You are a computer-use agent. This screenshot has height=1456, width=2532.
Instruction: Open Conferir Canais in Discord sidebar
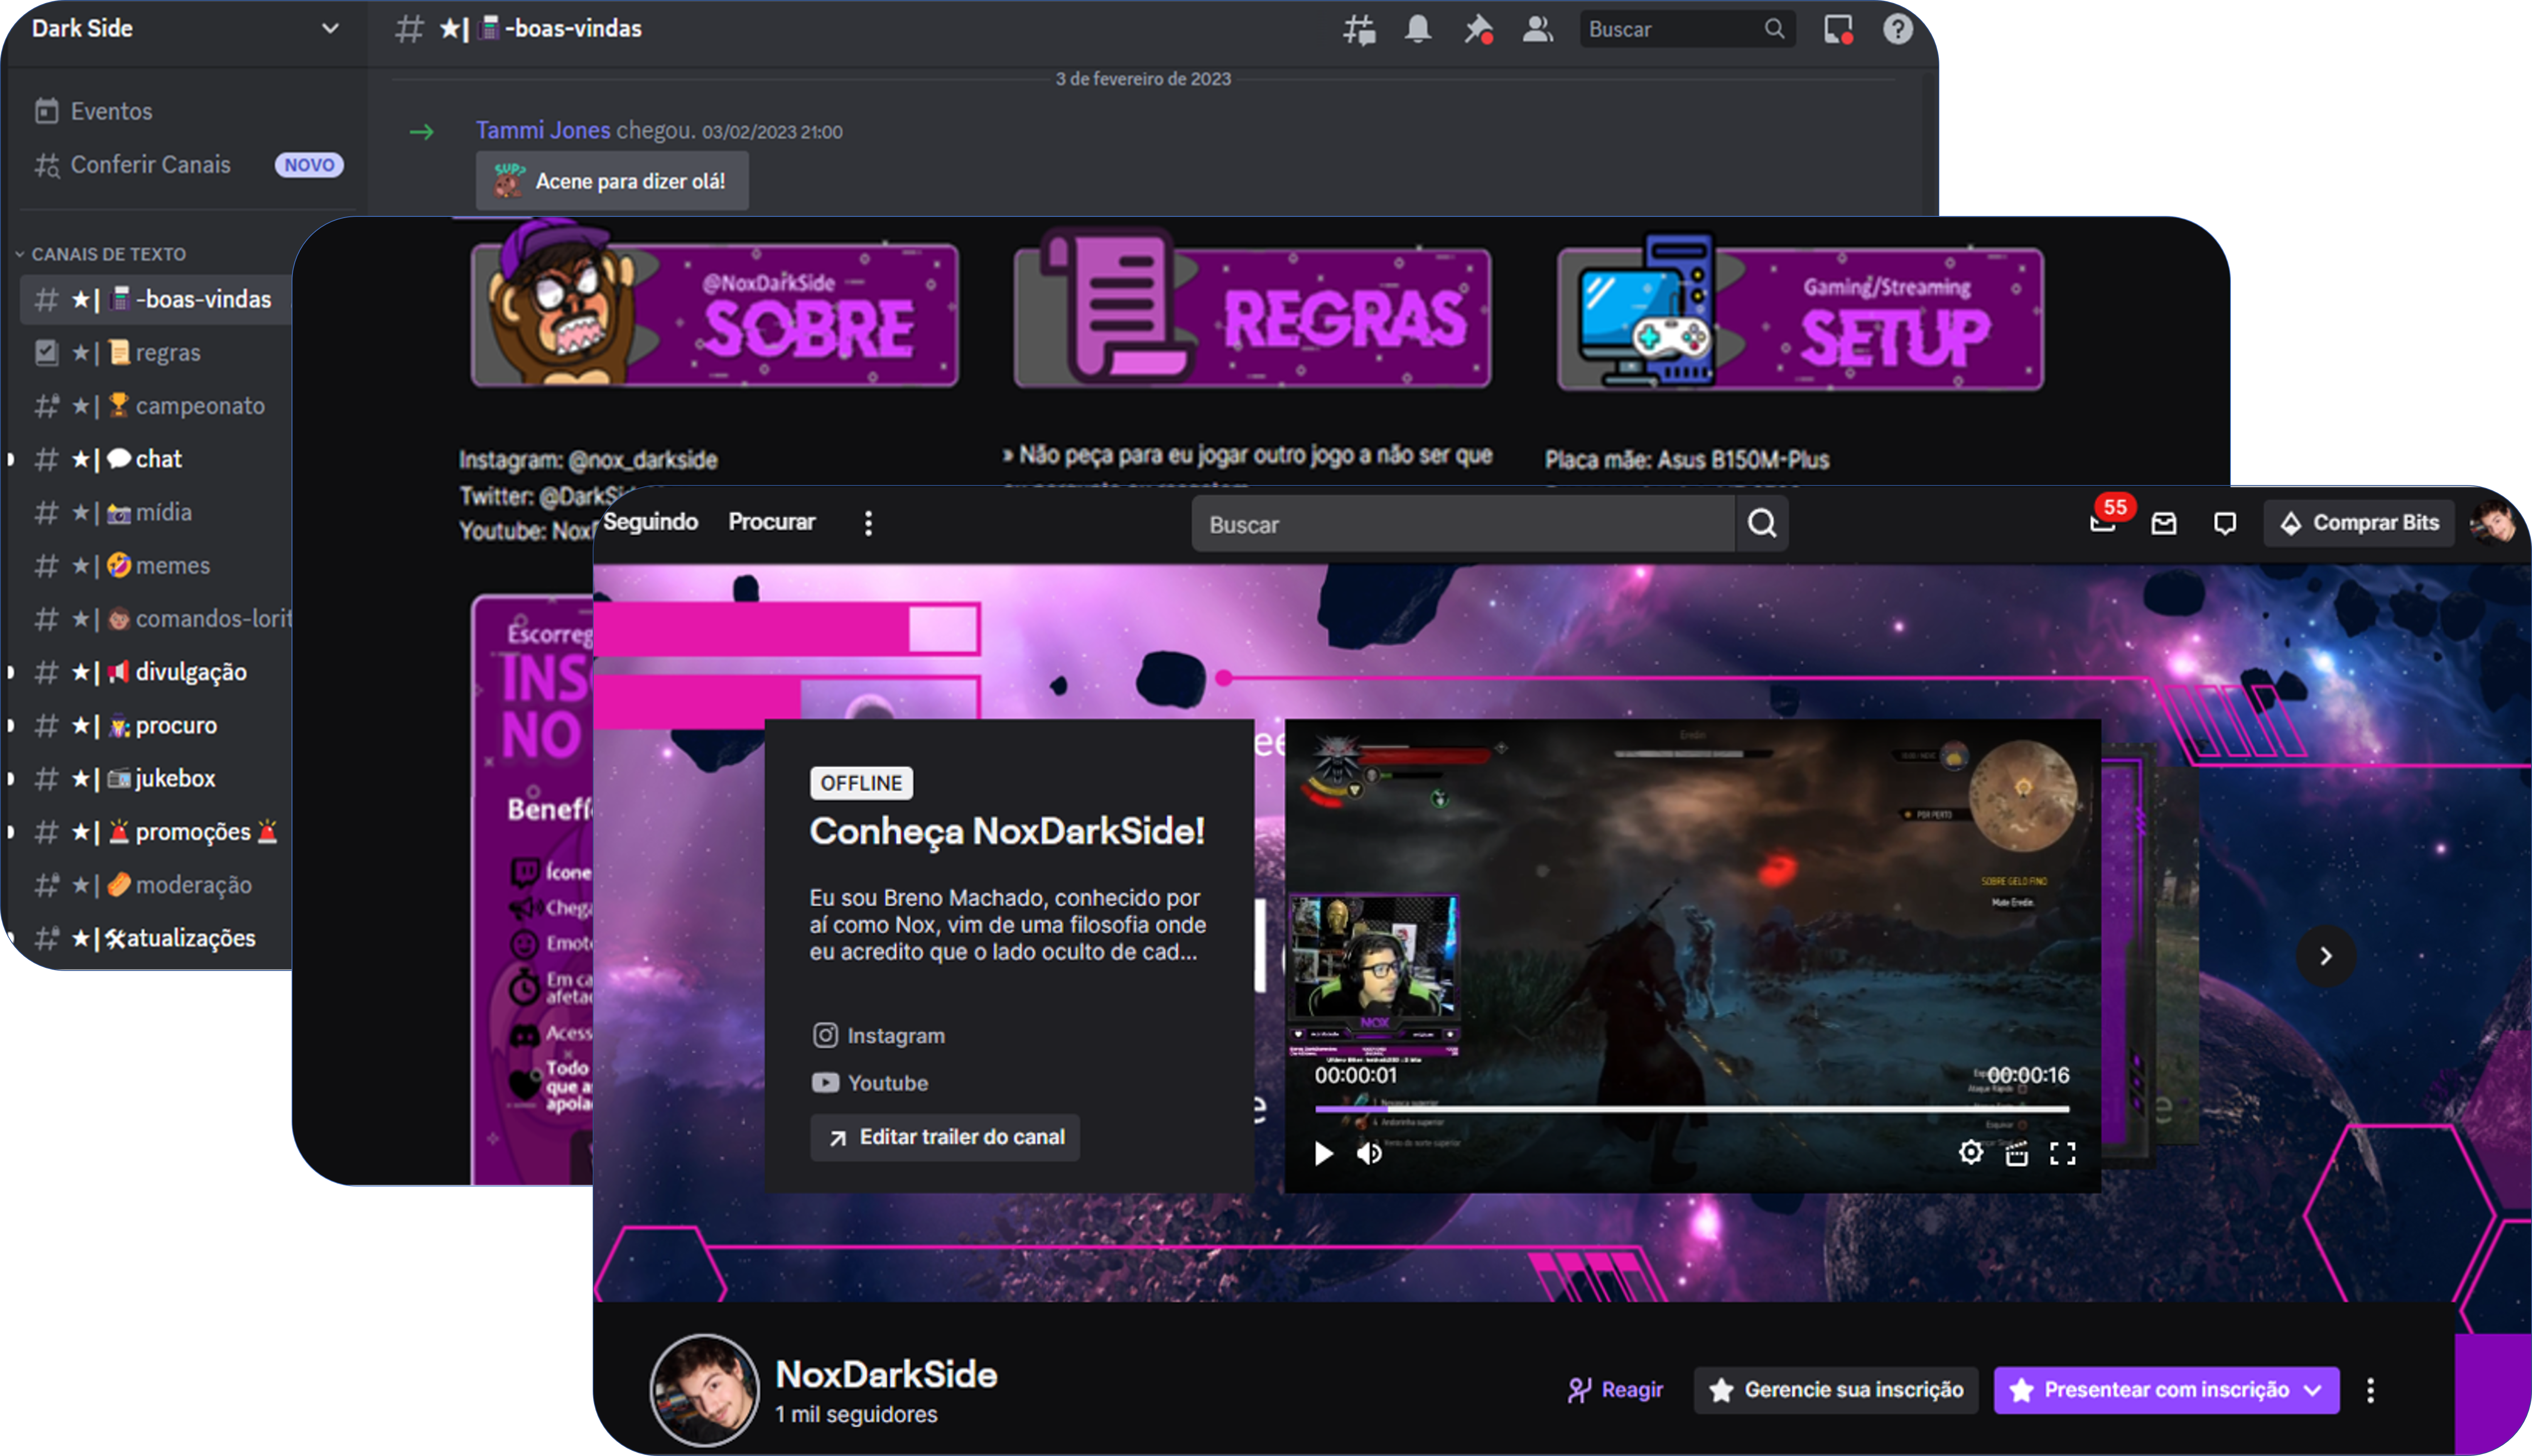[x=132, y=164]
